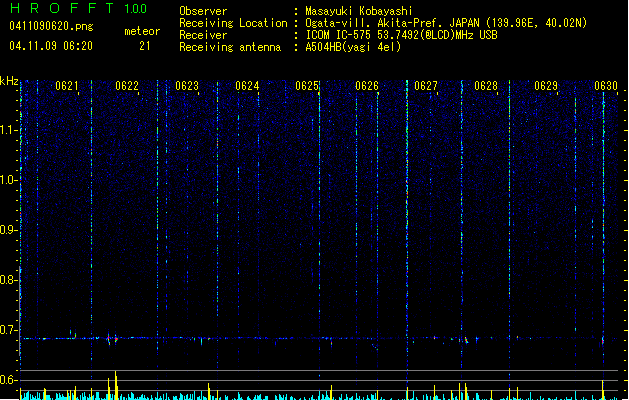The width and height of the screenshot is (629, 400).
Task: Click the Receiver label
Action: click(203, 35)
